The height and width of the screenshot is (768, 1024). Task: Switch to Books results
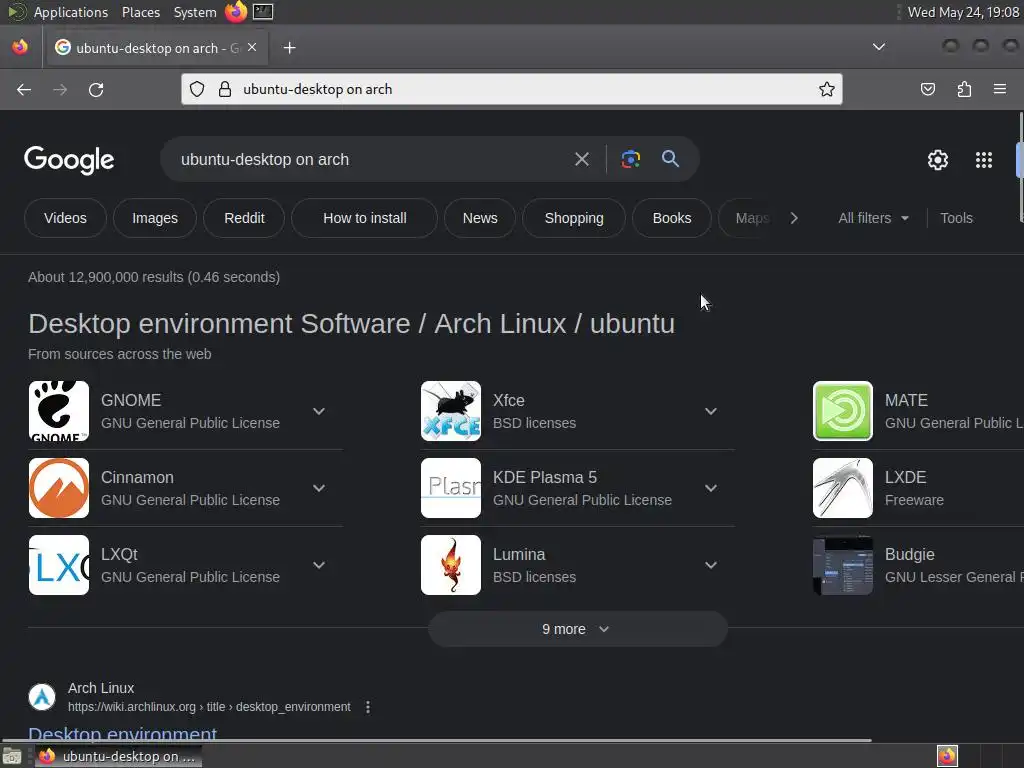[672, 218]
